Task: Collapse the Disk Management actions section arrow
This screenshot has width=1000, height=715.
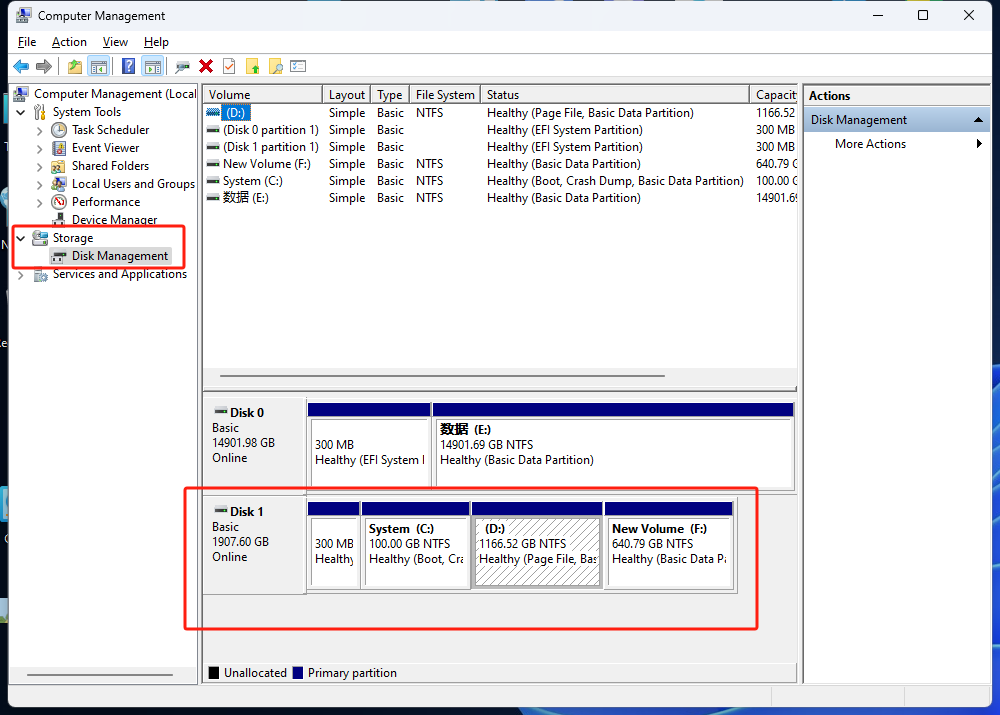Action: click(x=979, y=120)
